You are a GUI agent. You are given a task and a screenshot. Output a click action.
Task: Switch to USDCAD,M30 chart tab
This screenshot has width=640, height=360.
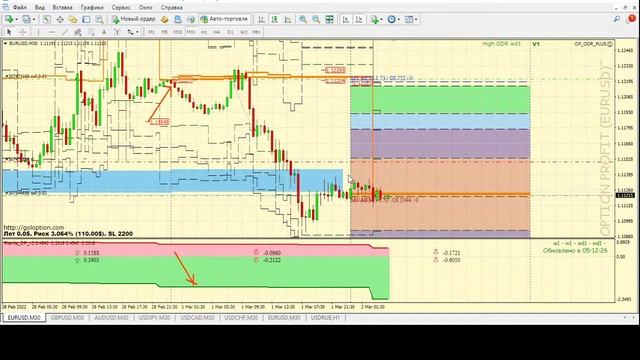tap(197, 318)
